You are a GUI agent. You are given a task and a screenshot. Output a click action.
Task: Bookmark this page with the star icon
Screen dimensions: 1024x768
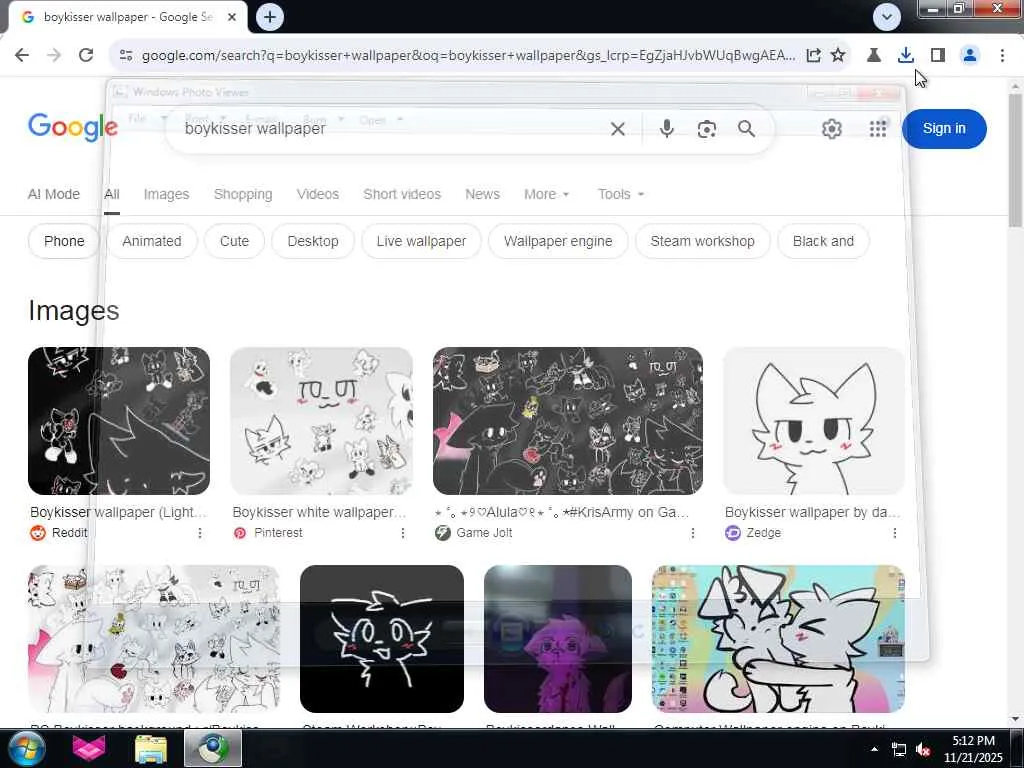pyautogui.click(x=838, y=56)
